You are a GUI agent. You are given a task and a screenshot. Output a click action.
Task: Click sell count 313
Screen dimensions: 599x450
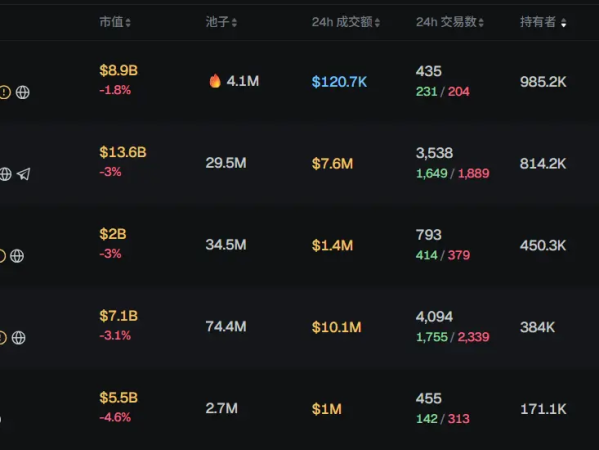click(x=458, y=418)
